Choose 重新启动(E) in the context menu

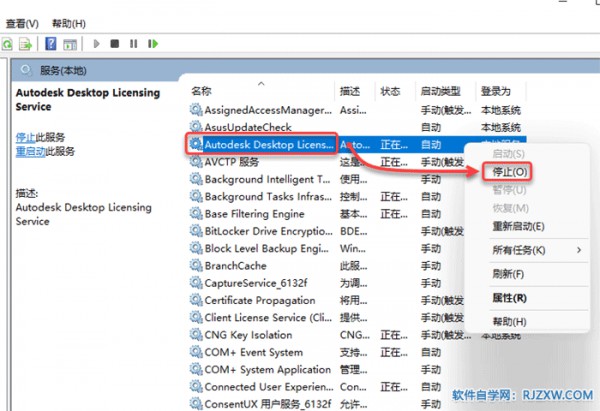coord(518,226)
